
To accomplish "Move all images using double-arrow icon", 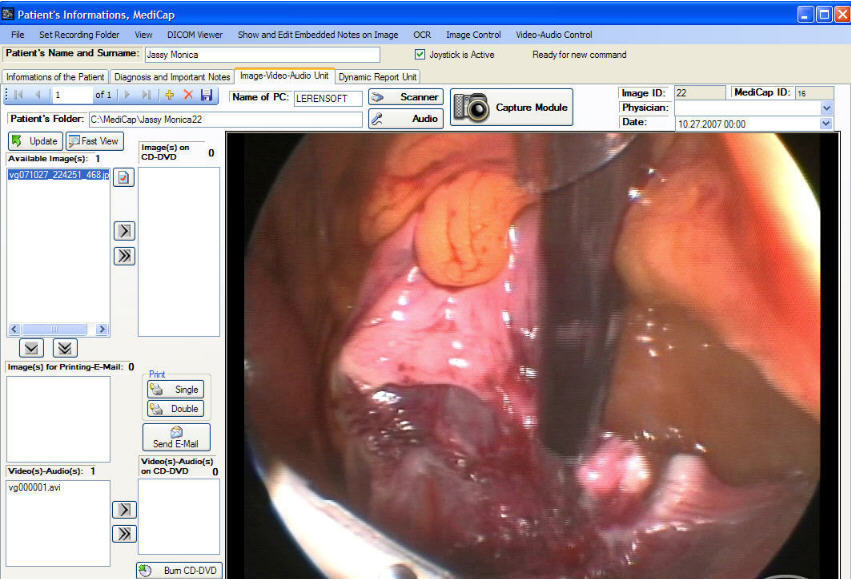I will (x=124, y=255).
